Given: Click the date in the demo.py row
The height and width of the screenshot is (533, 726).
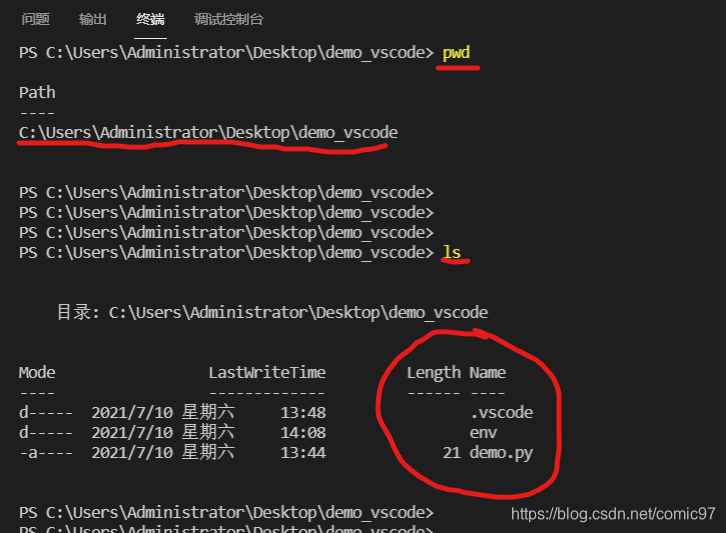Looking at the screenshot, I should click(132, 452).
